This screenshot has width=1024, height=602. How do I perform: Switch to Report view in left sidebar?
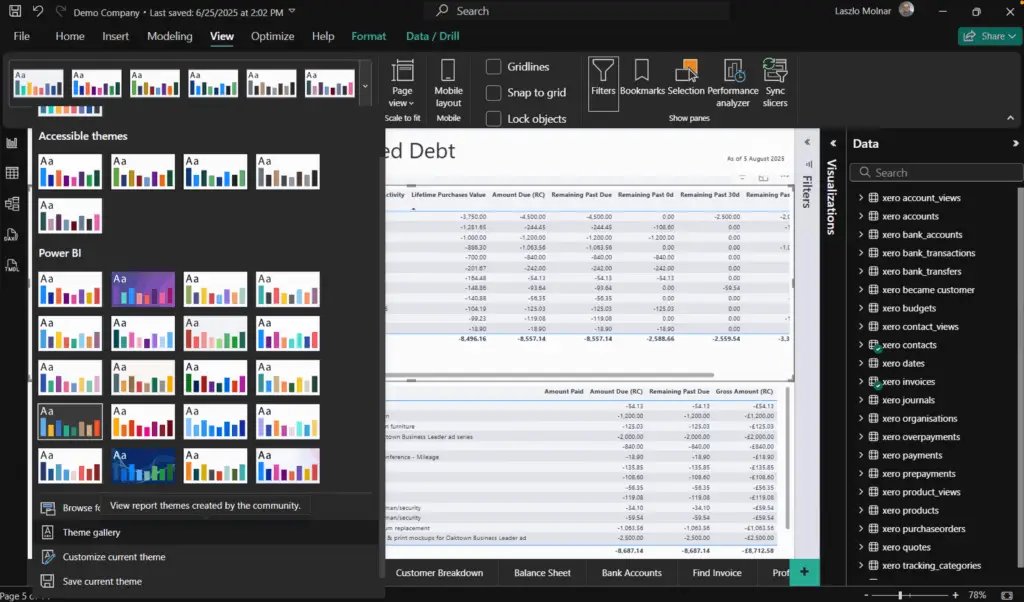coord(12,143)
